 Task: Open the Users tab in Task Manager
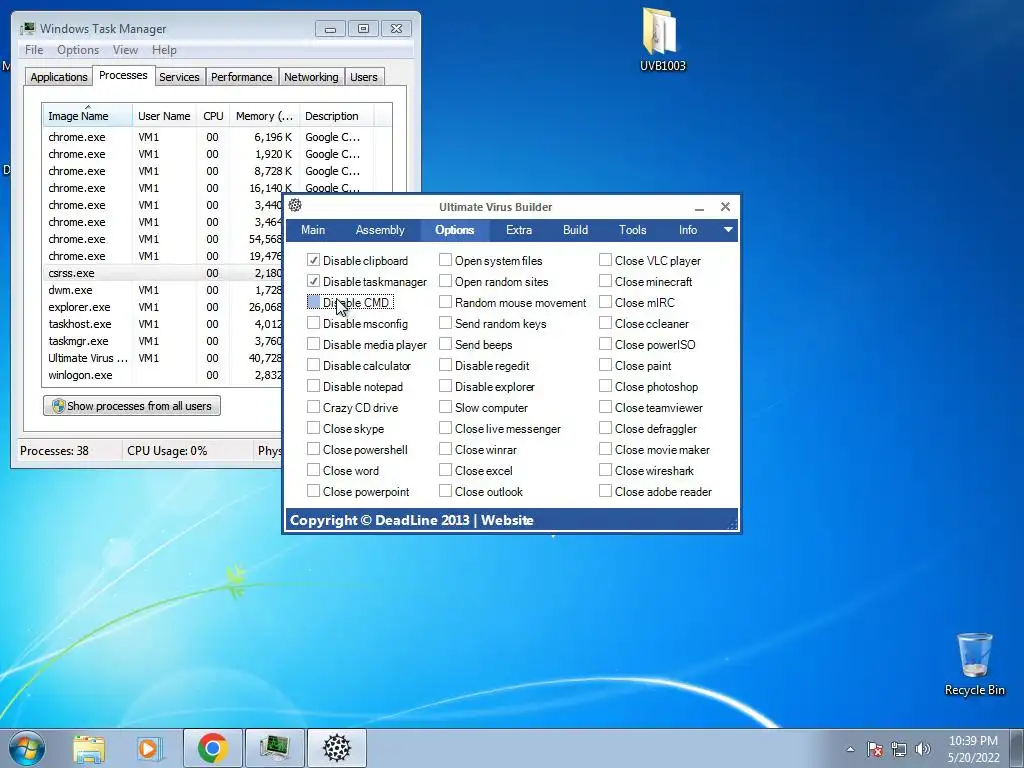[363, 77]
